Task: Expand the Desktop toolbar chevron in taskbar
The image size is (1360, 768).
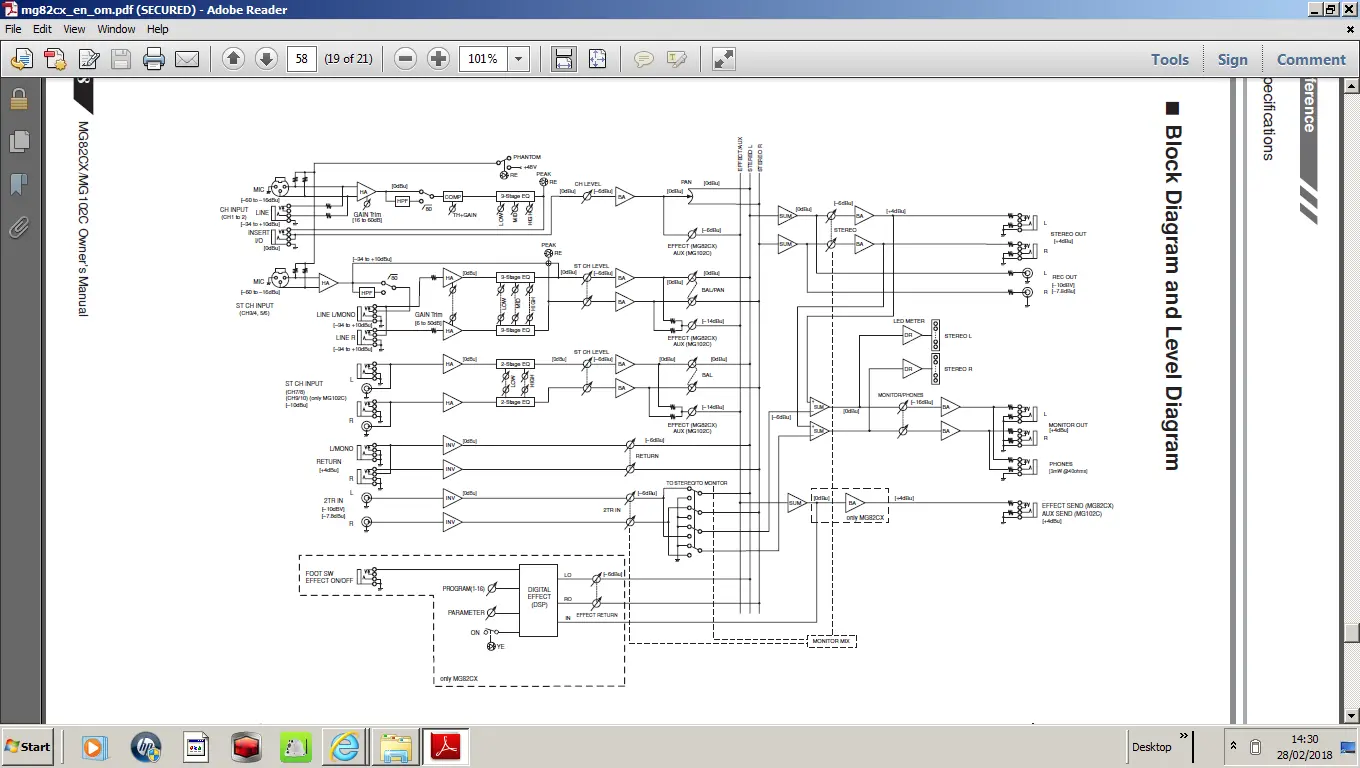Action: [1185, 737]
